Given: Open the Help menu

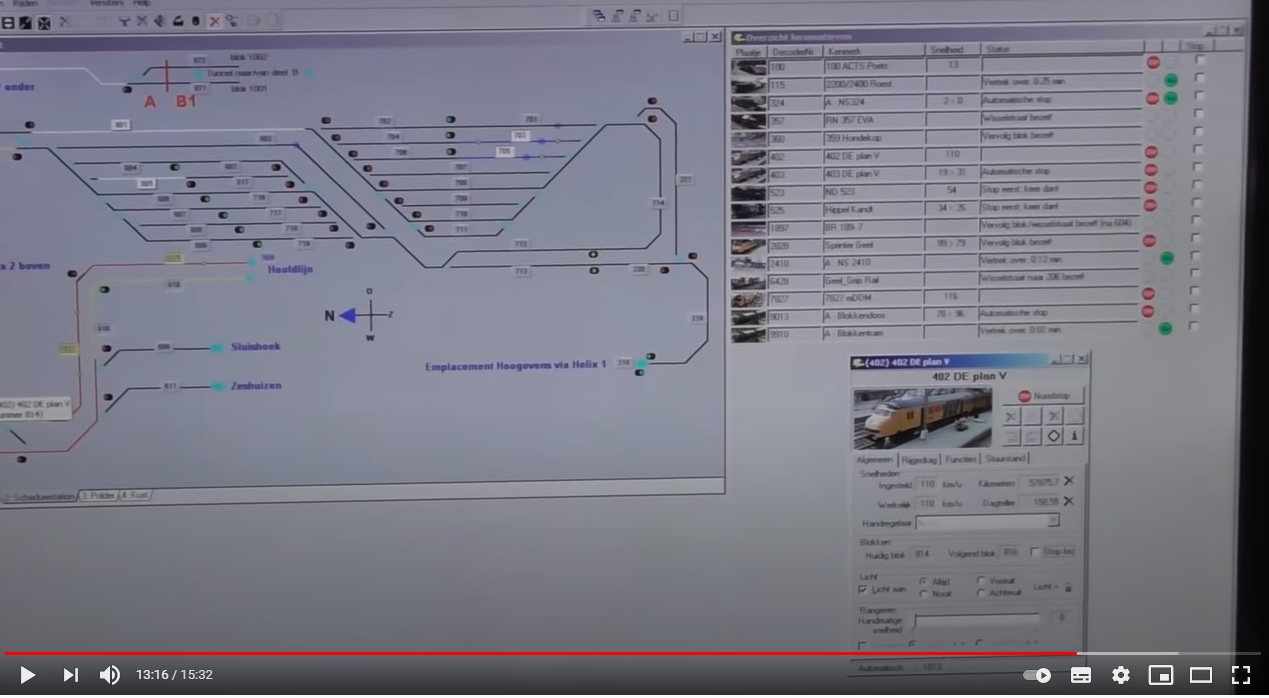Looking at the screenshot, I should pos(141,4).
